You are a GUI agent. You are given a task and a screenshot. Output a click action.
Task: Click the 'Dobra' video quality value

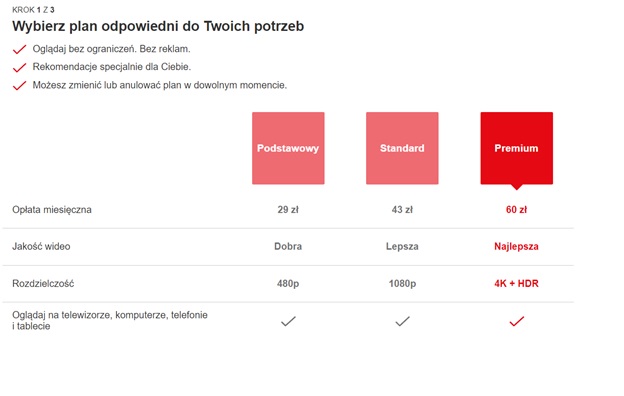click(288, 246)
